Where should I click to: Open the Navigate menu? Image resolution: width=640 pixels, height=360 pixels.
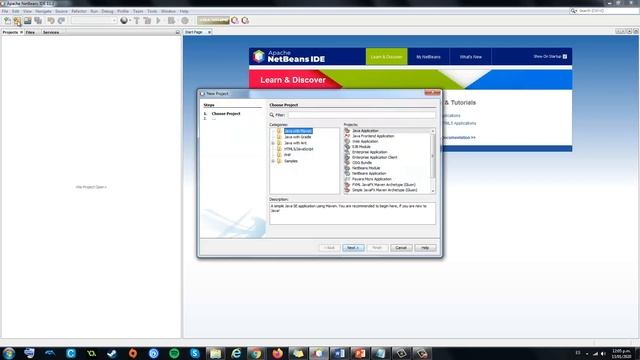[x=43, y=11]
